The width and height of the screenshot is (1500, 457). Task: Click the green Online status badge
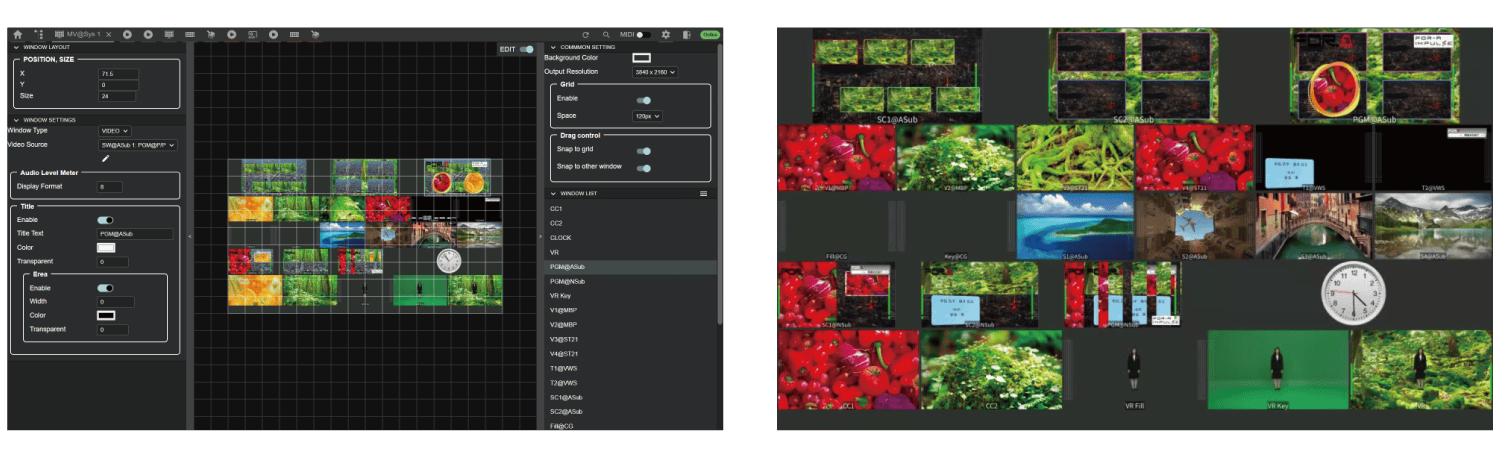click(710, 34)
